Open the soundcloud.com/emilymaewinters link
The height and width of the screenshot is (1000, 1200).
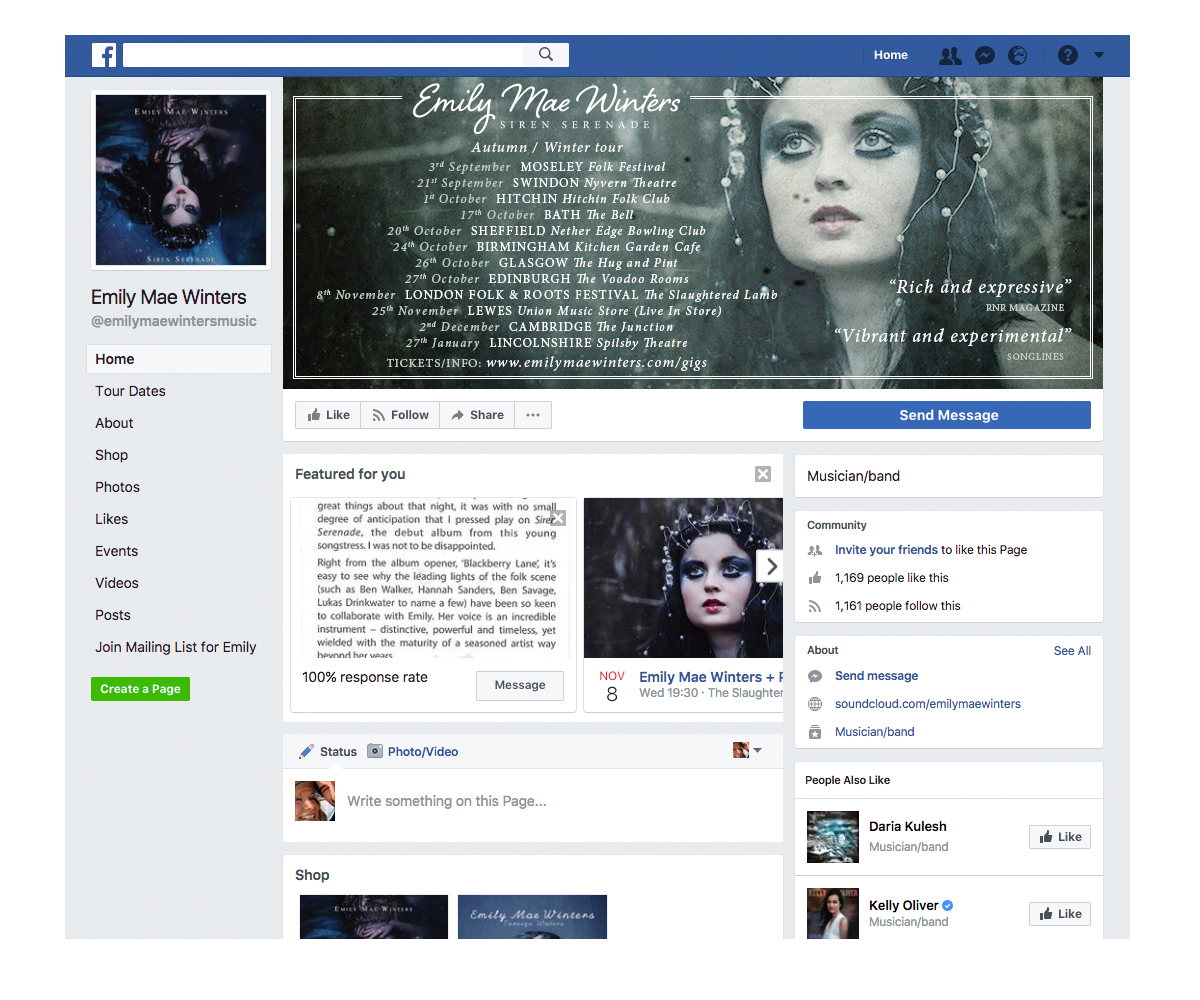[x=928, y=704]
